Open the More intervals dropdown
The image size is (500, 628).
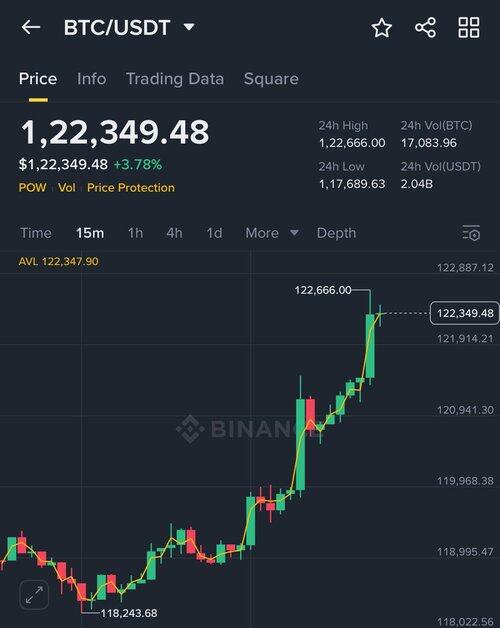(x=272, y=233)
